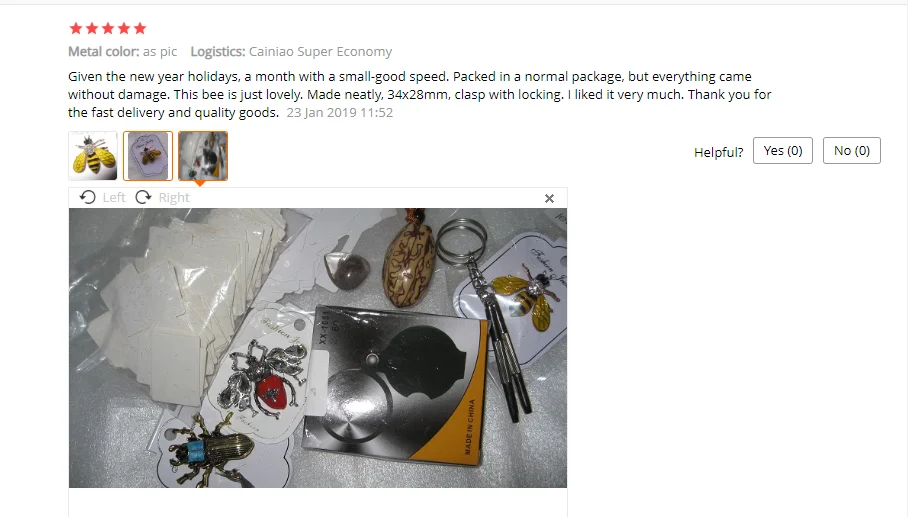
Task: Click the enlarged photo of brooches and keychain
Action: pyautogui.click(x=318, y=348)
